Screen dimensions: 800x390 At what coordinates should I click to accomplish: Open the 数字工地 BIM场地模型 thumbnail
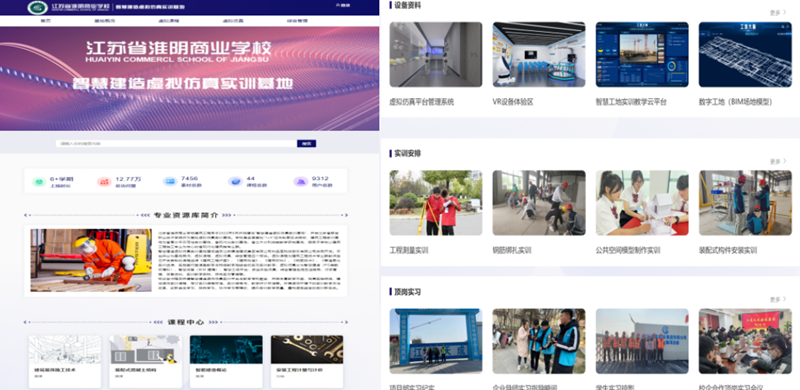(745, 55)
